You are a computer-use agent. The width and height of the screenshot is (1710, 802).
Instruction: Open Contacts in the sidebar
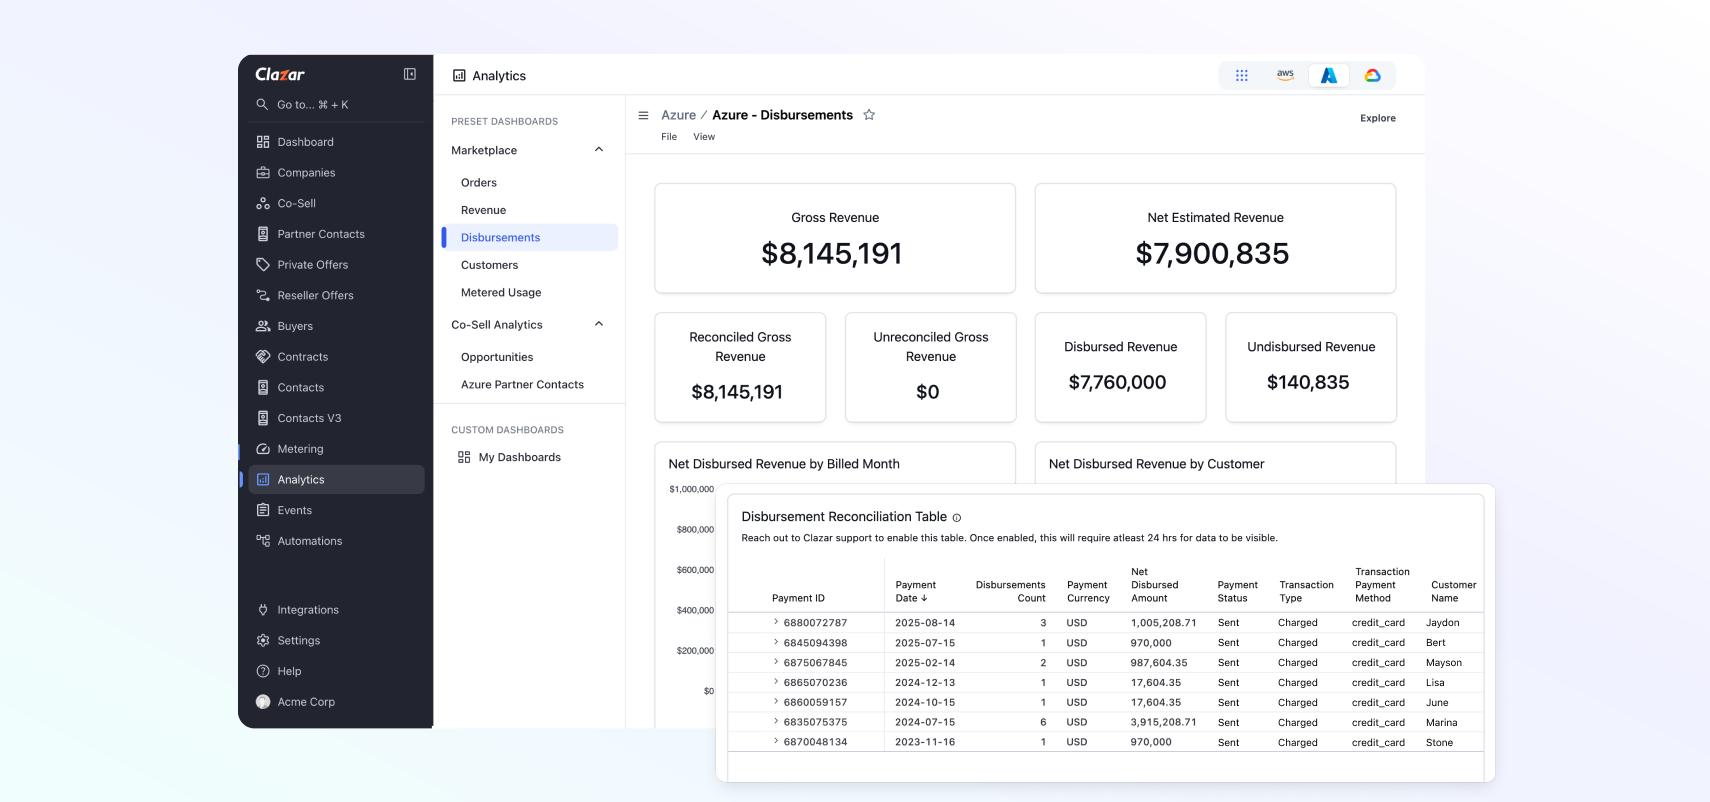coord(336,387)
